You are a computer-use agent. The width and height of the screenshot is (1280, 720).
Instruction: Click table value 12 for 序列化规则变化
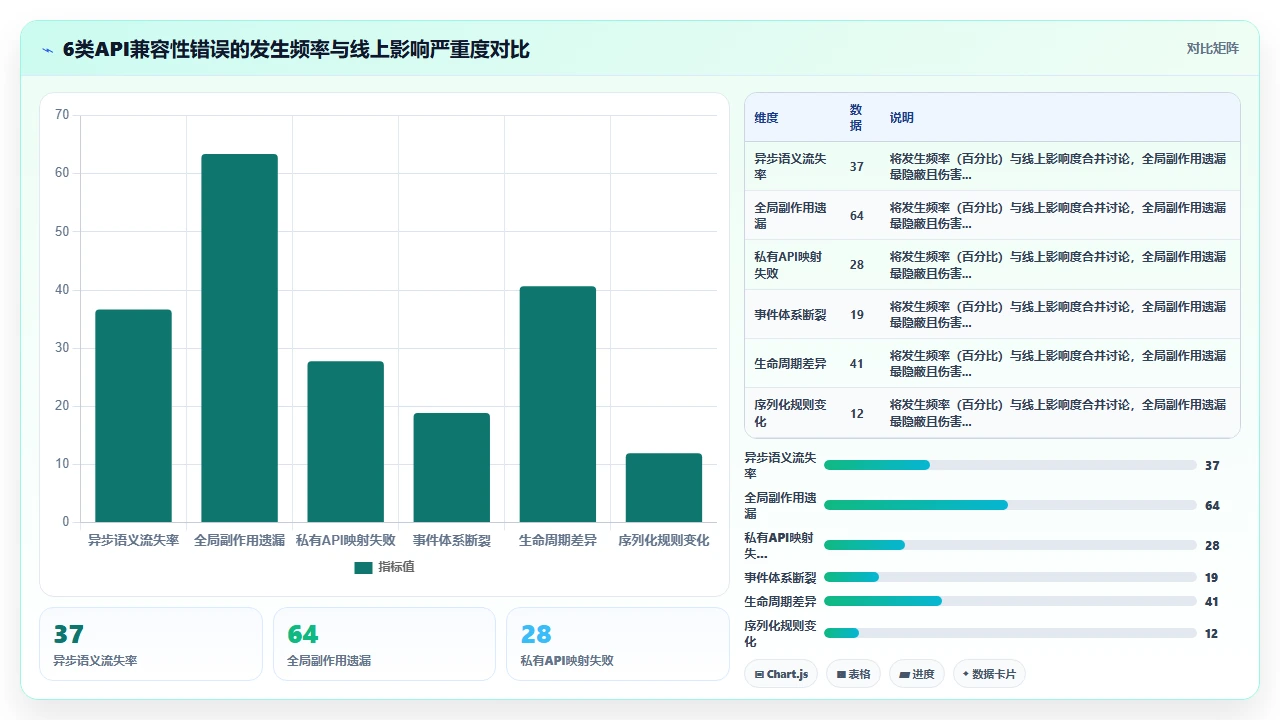click(857, 413)
